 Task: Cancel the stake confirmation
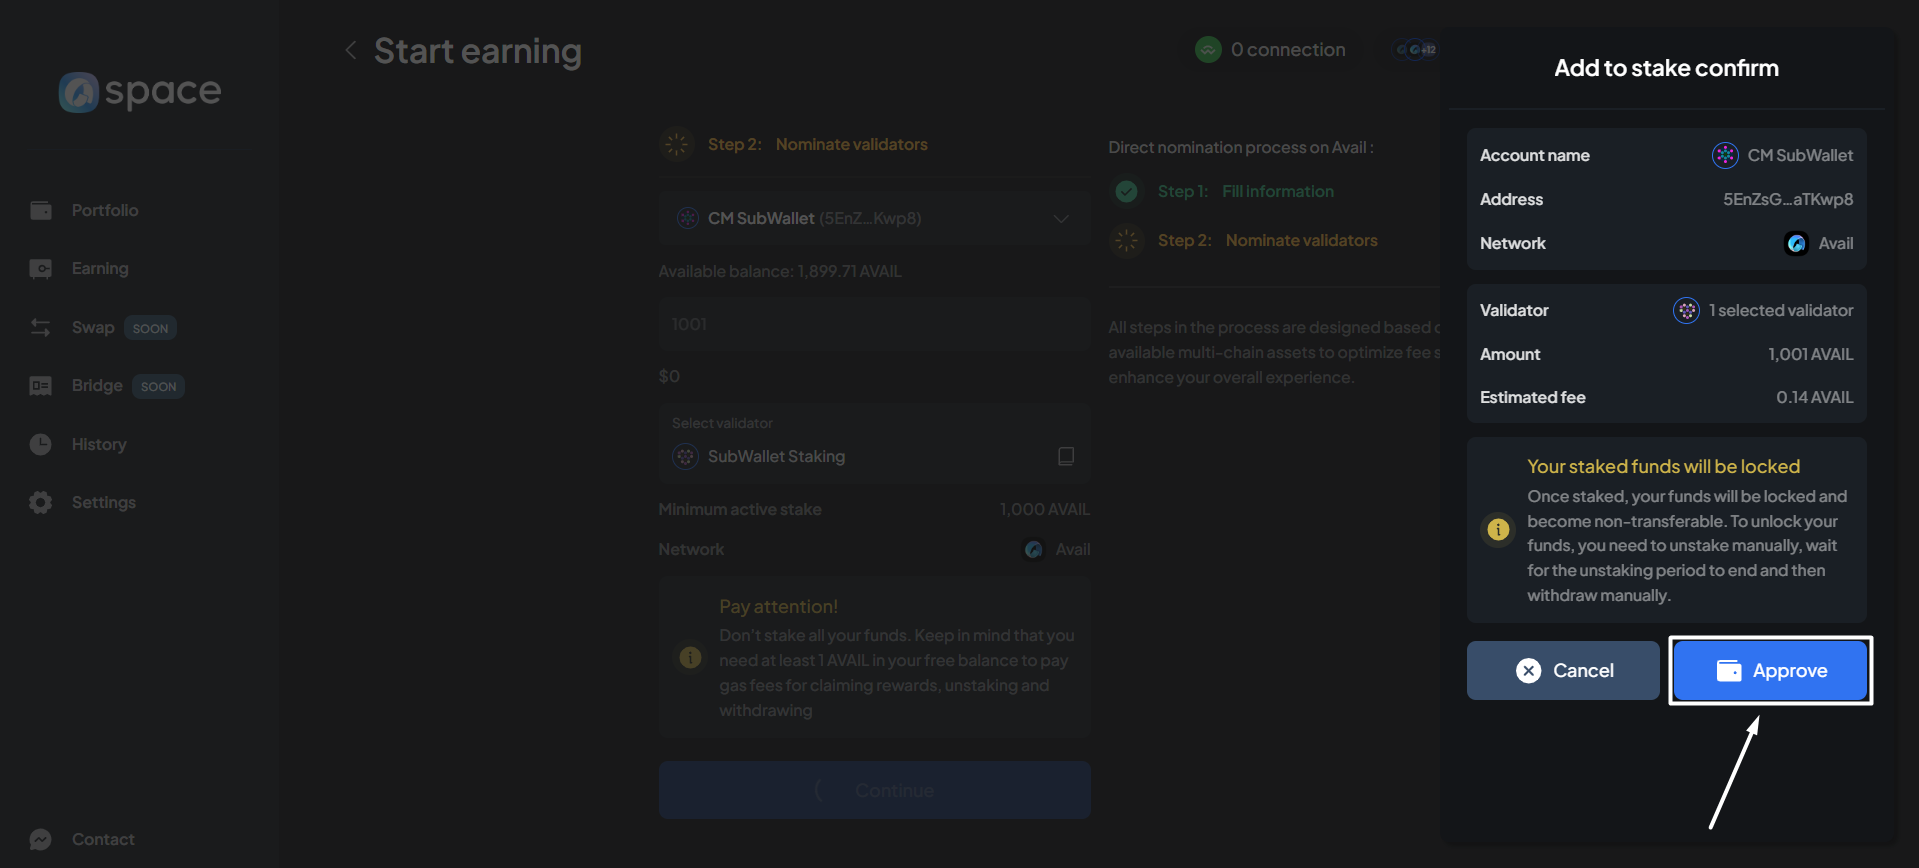click(x=1563, y=670)
